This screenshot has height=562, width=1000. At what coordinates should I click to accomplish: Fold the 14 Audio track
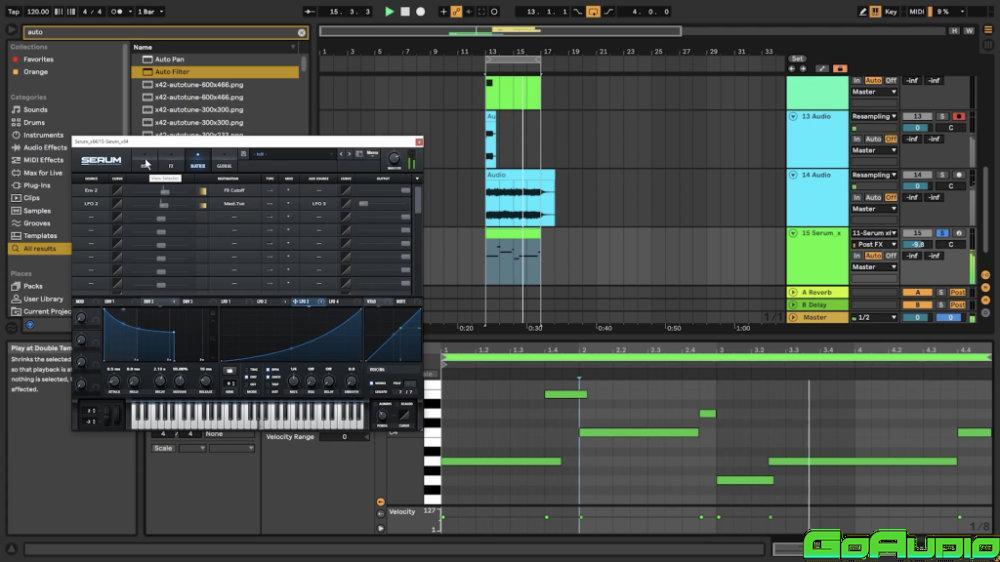click(x=793, y=175)
